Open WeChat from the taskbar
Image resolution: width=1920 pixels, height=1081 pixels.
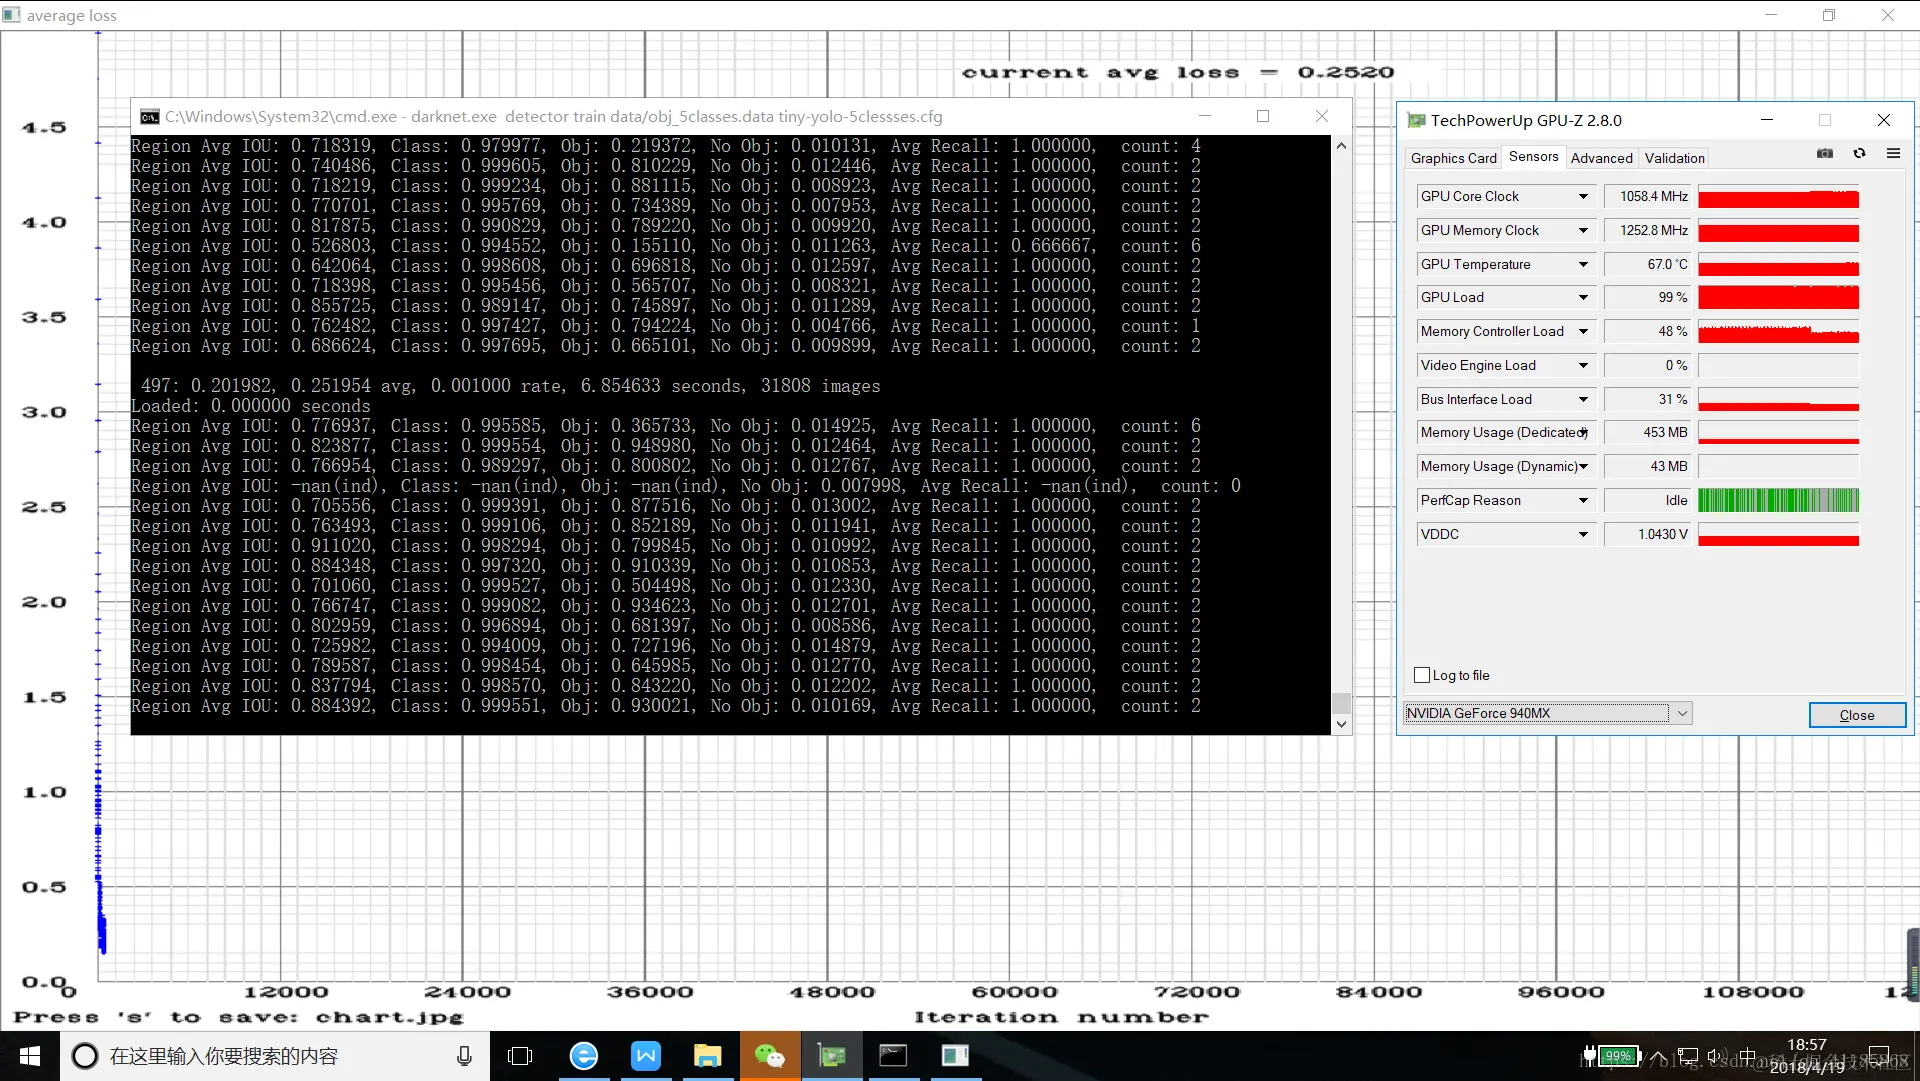tap(769, 1056)
